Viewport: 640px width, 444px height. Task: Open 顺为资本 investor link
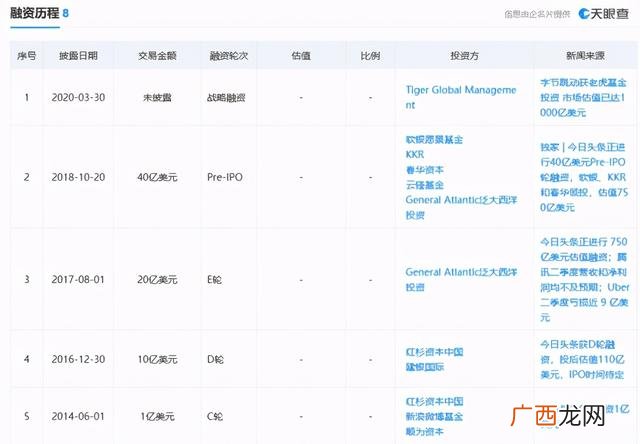tap(424, 431)
